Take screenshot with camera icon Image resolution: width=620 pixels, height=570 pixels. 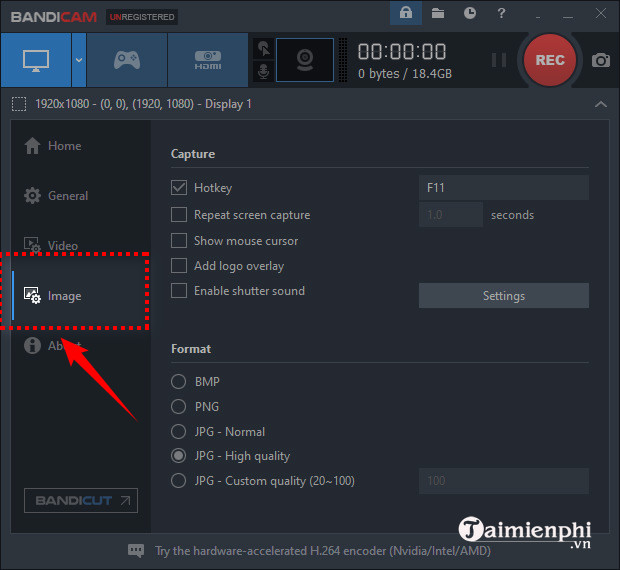(x=601, y=60)
